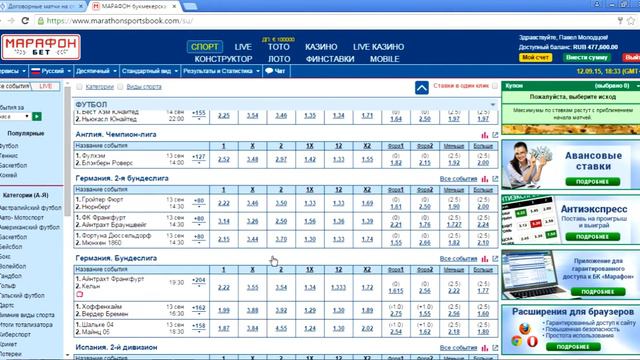Click the Marathon Bet logo
The width and height of the screenshot is (640, 360).
pyautogui.click(x=41, y=47)
